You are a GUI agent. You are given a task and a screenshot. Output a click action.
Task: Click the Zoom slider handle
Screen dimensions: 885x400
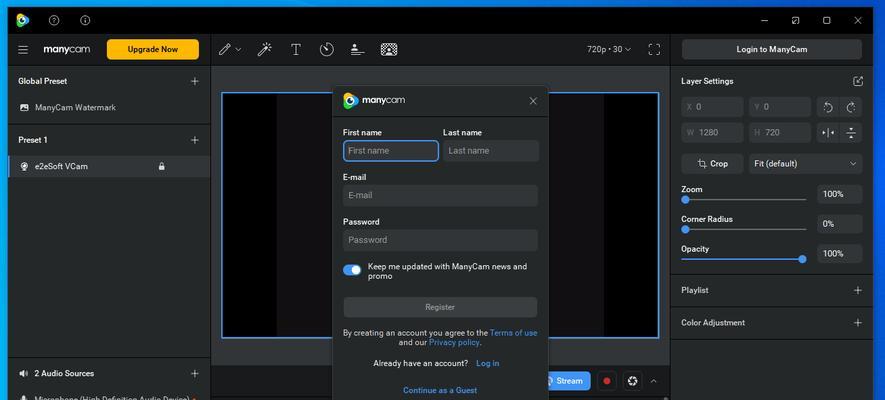coord(685,200)
